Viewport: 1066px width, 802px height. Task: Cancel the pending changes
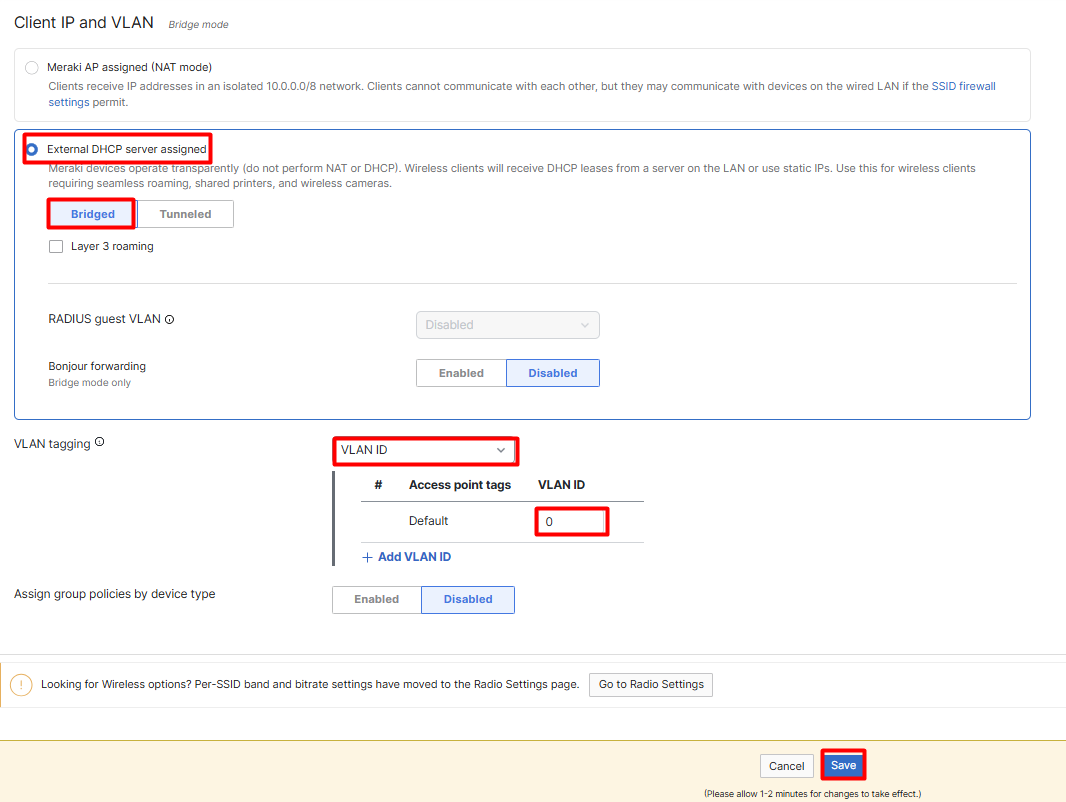coord(787,766)
